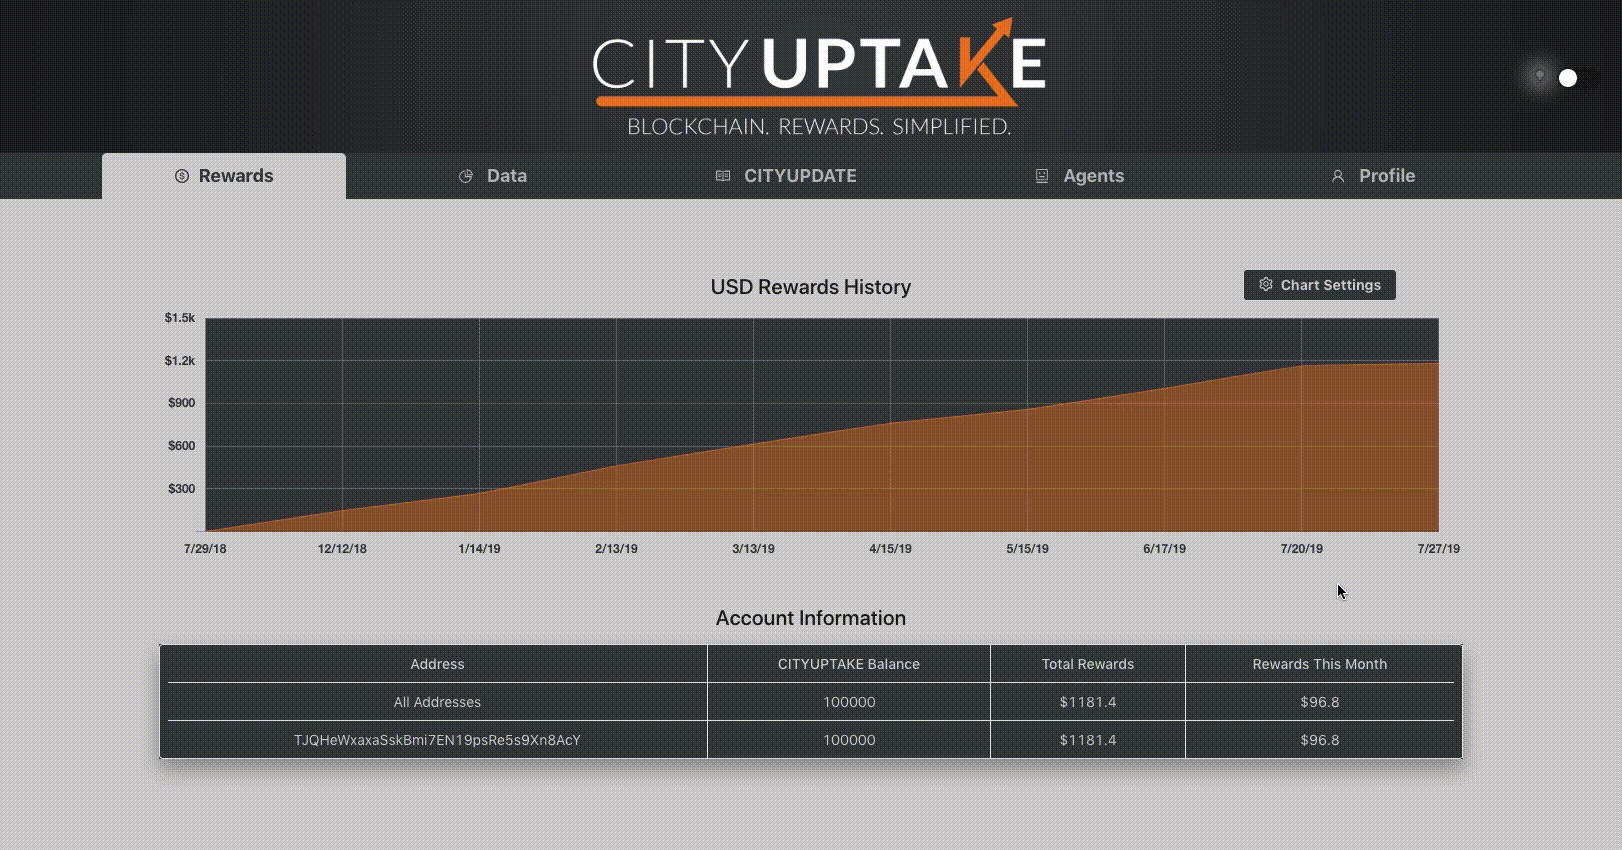Click the badge icon beside Agents

[x=1041, y=176]
